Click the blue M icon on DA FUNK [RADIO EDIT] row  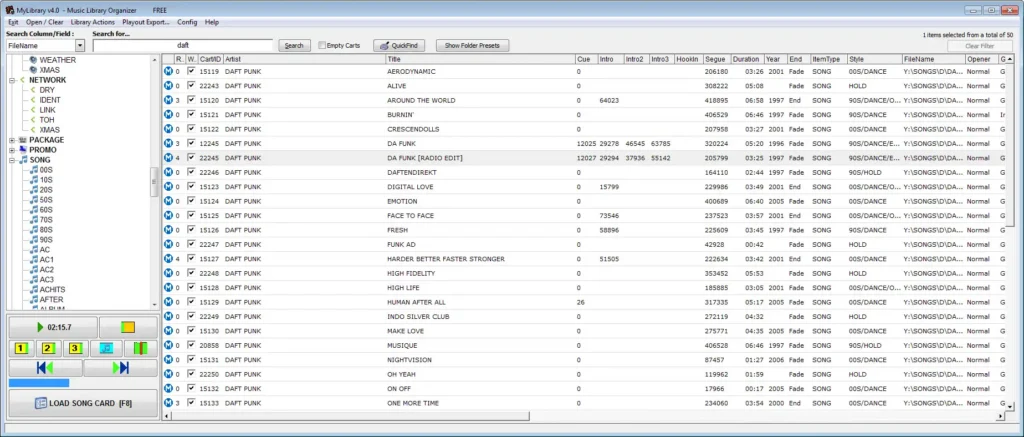(168, 157)
